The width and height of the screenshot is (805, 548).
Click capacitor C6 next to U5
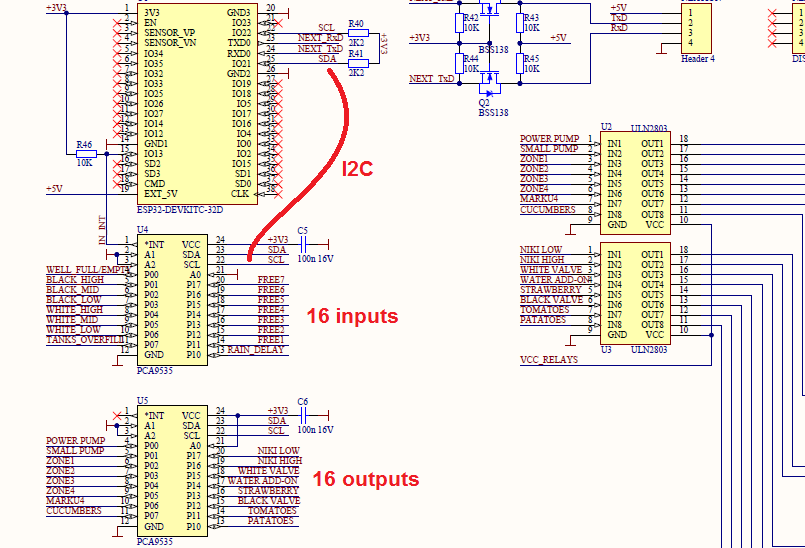pyautogui.click(x=303, y=415)
